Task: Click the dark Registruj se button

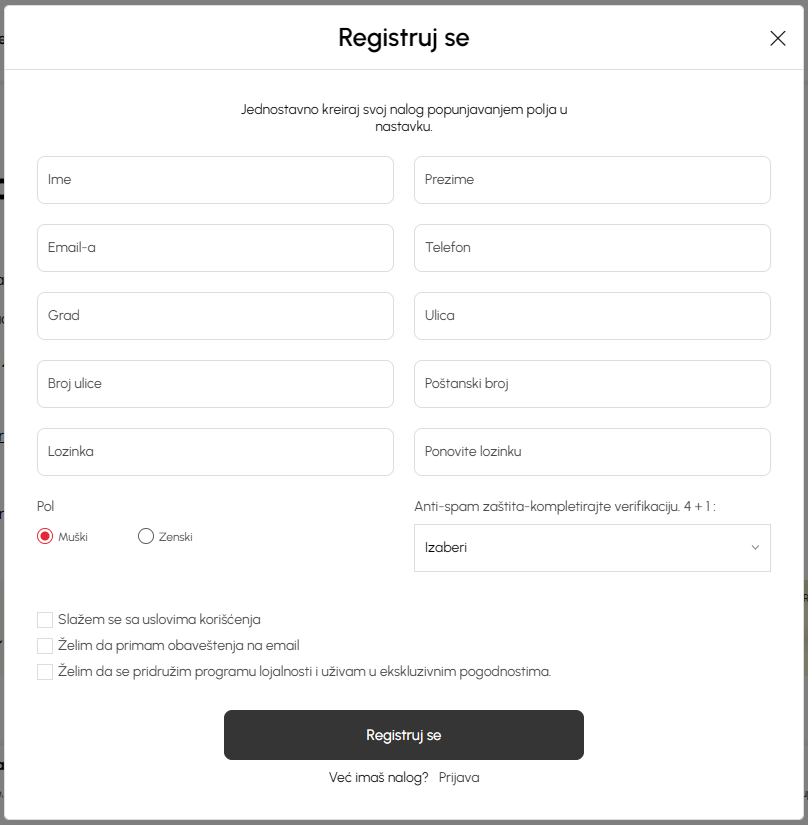Action: click(404, 735)
